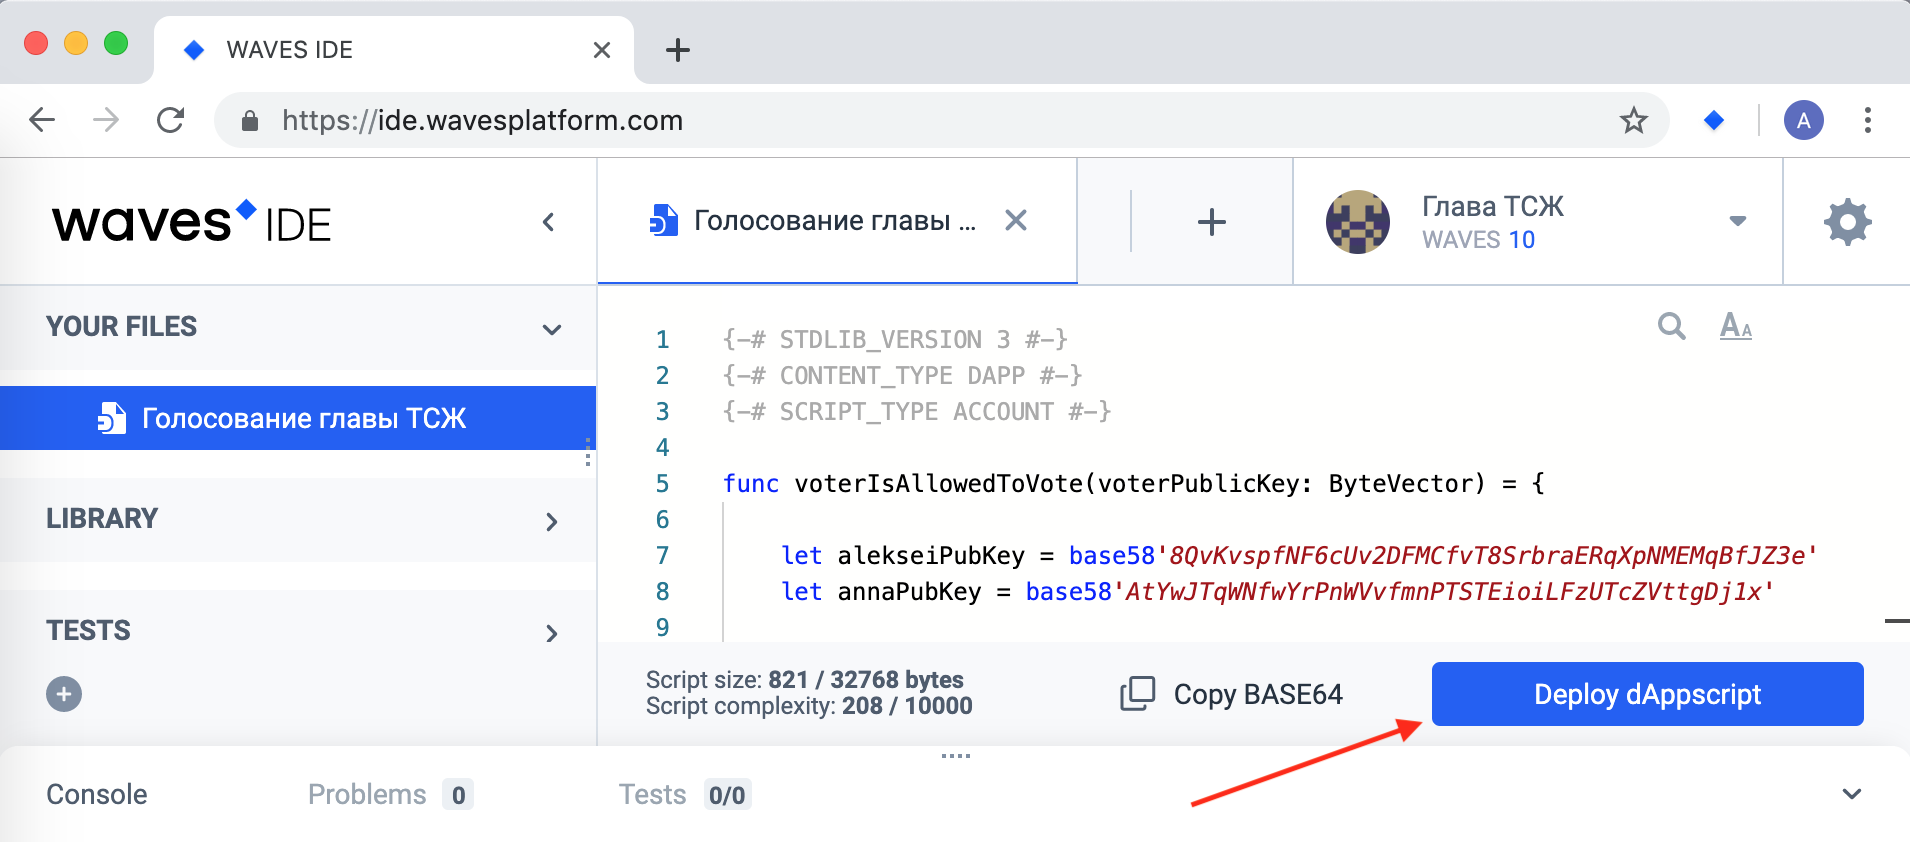Switch to the Console tab
The width and height of the screenshot is (1910, 842).
coord(97,794)
